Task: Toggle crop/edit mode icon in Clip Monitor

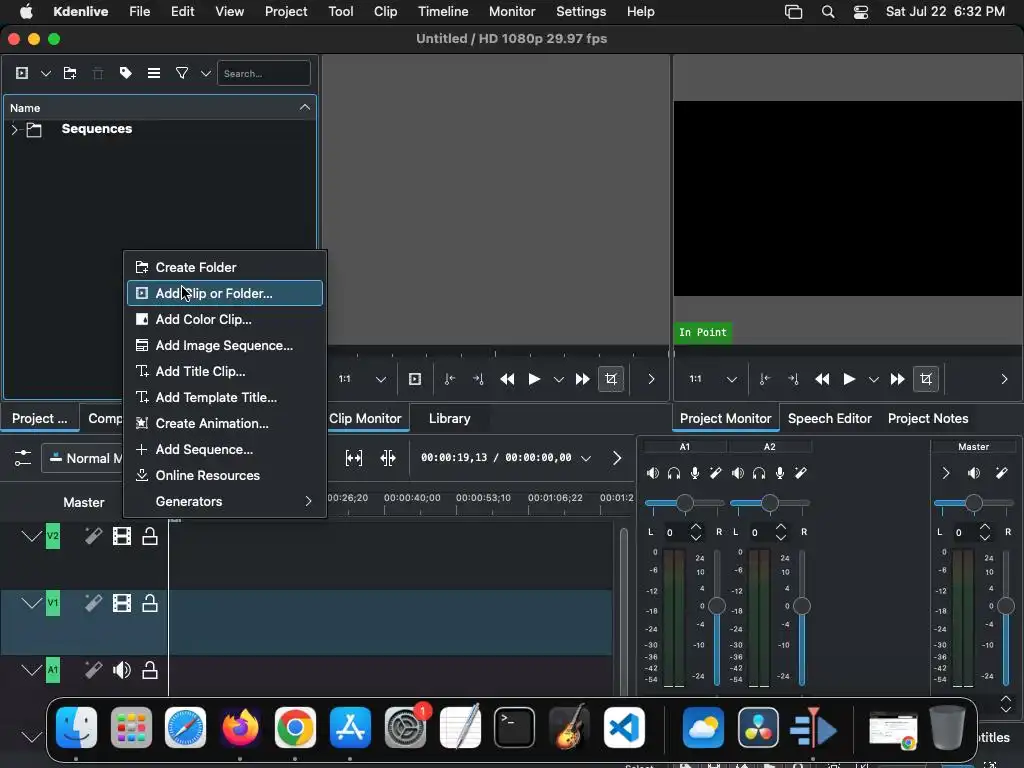Action: point(611,379)
